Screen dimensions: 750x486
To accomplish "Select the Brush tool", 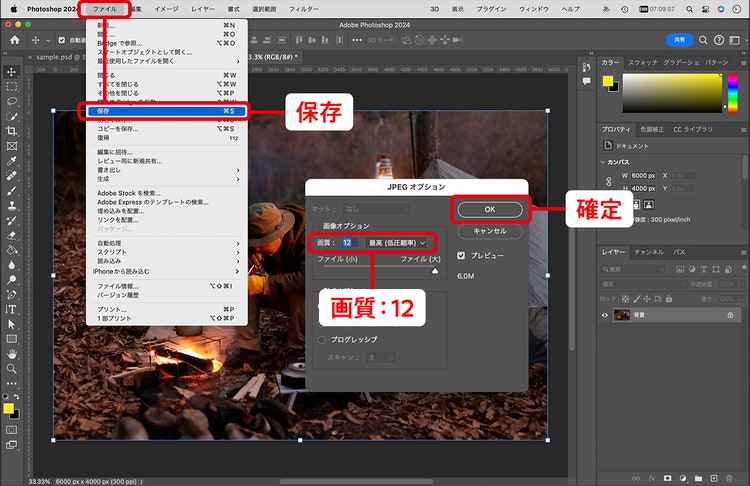I will tap(11, 190).
